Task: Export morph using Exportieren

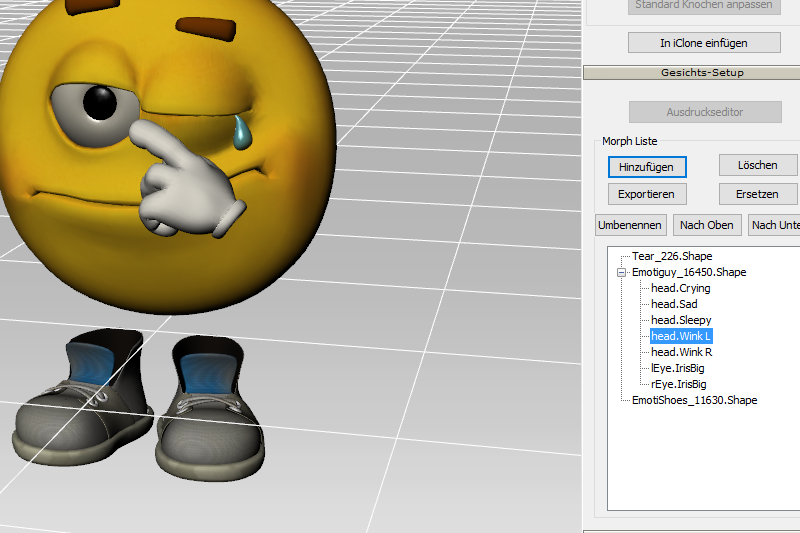Action: 647,194
